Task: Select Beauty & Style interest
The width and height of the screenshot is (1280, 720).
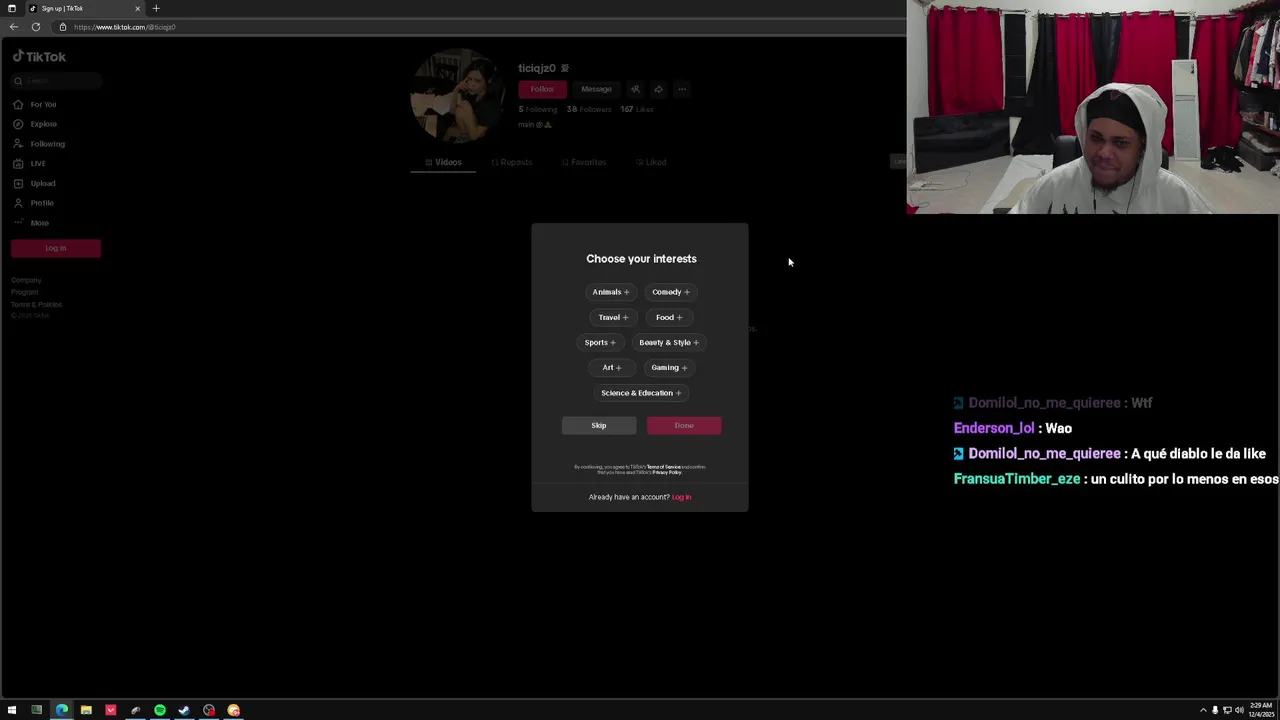Action: (x=669, y=342)
